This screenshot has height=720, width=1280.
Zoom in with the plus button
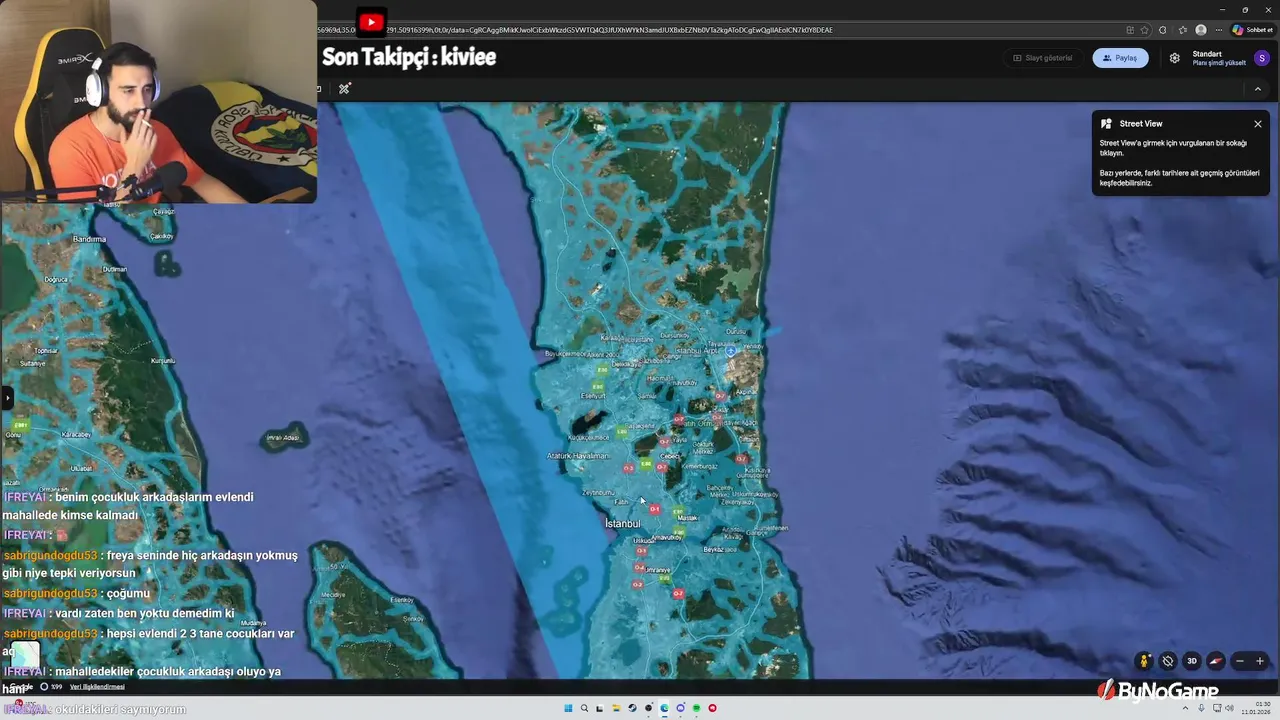[x=1260, y=661]
